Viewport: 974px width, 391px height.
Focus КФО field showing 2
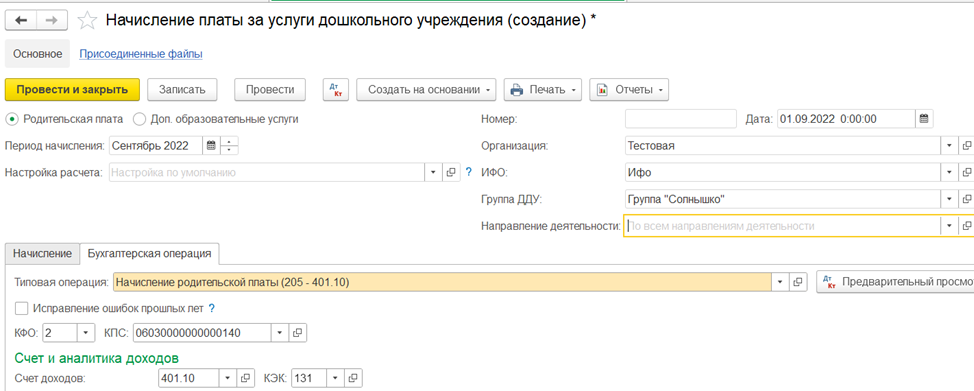click(x=60, y=333)
